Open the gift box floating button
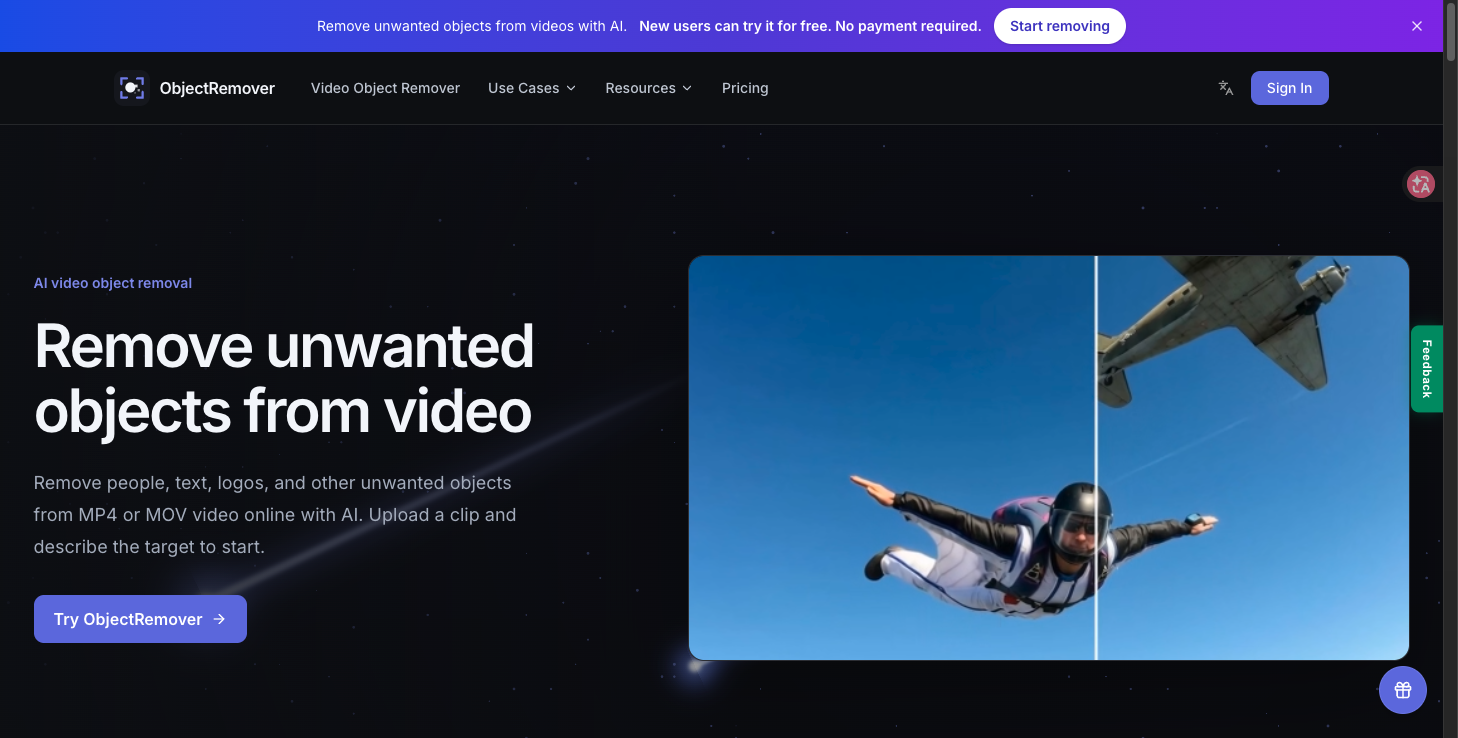 (1403, 690)
